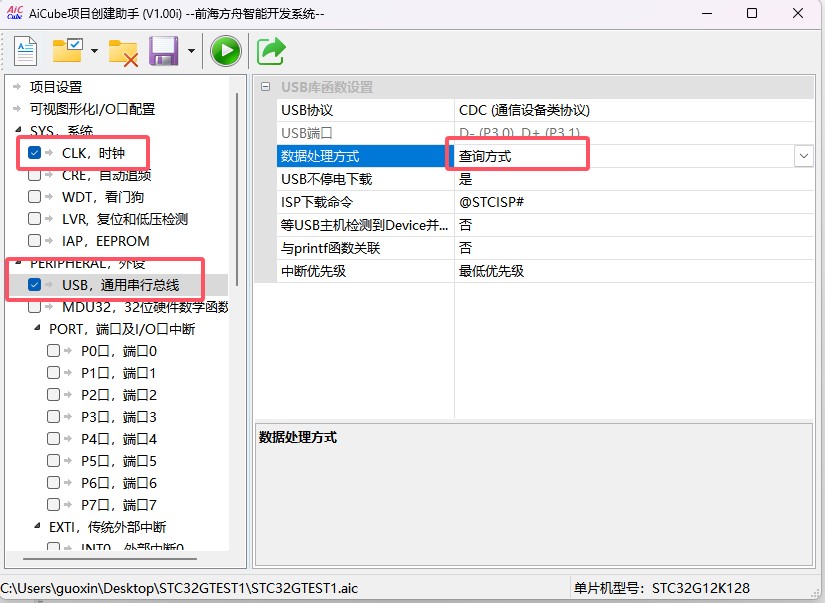Screen dimensions: 825x603
Task: Click the purple save floppy icon
Action: point(164,51)
